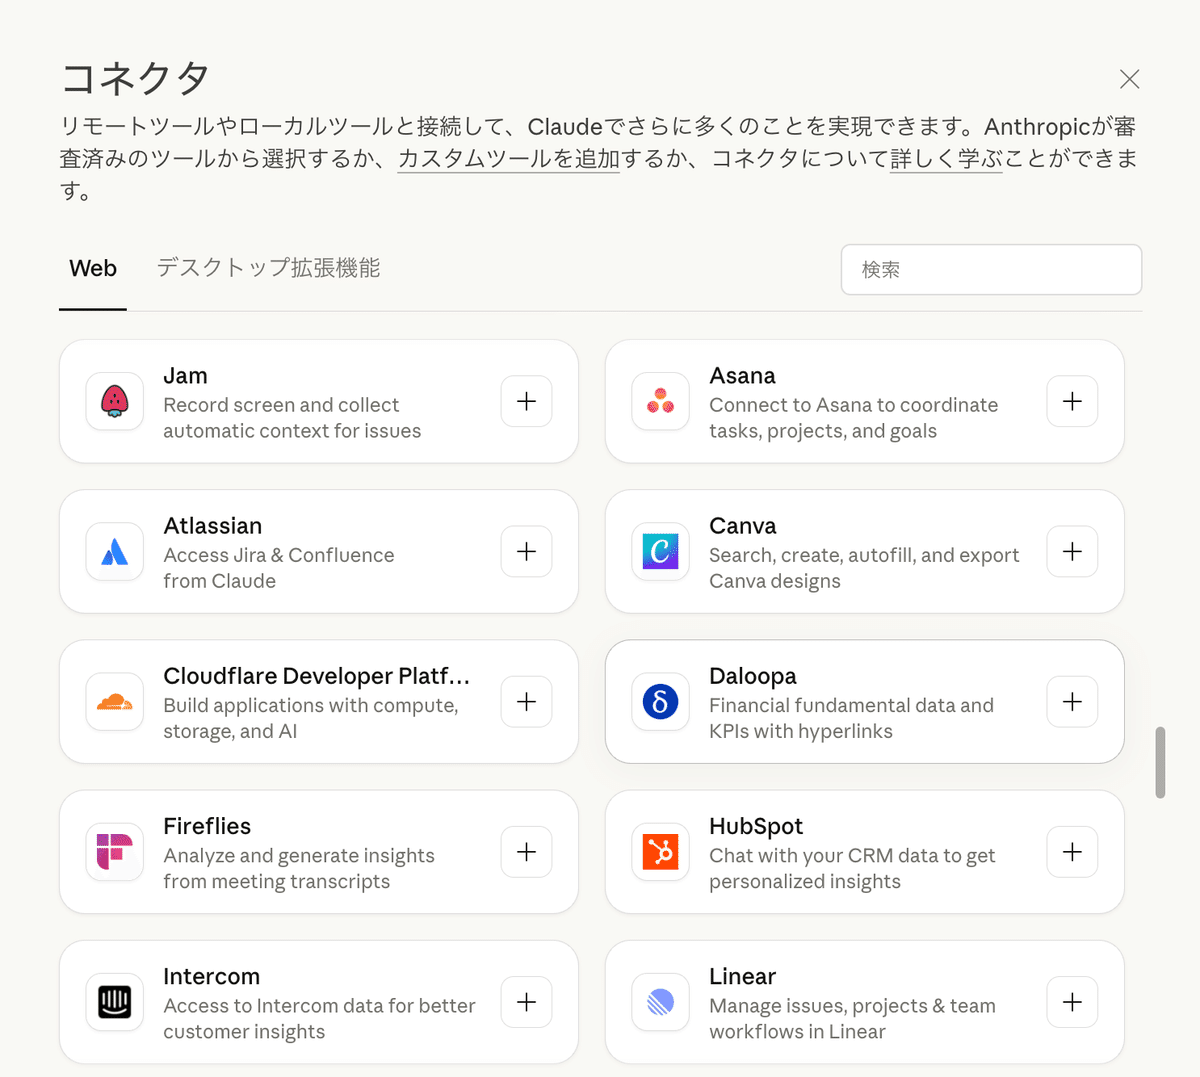
Task: Click the Fireflies connector icon
Action: coord(114,852)
